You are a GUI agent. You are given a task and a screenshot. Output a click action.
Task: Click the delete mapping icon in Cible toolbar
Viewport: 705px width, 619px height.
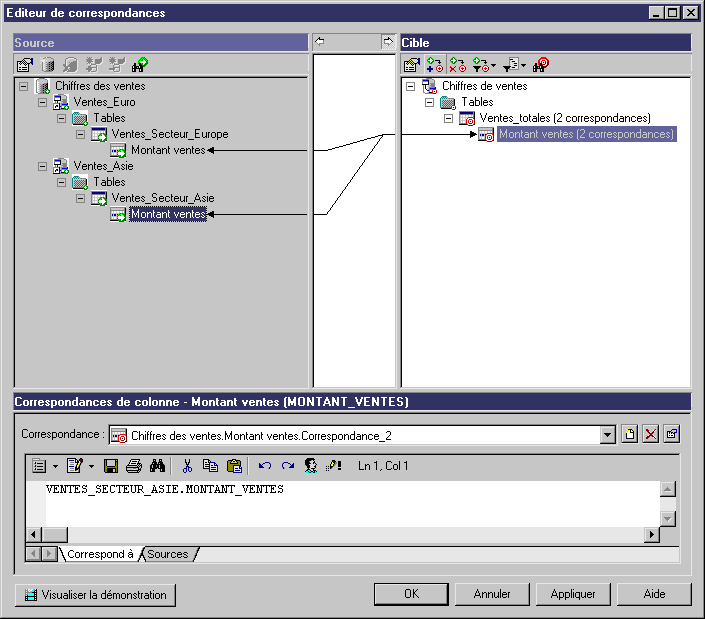(458, 65)
